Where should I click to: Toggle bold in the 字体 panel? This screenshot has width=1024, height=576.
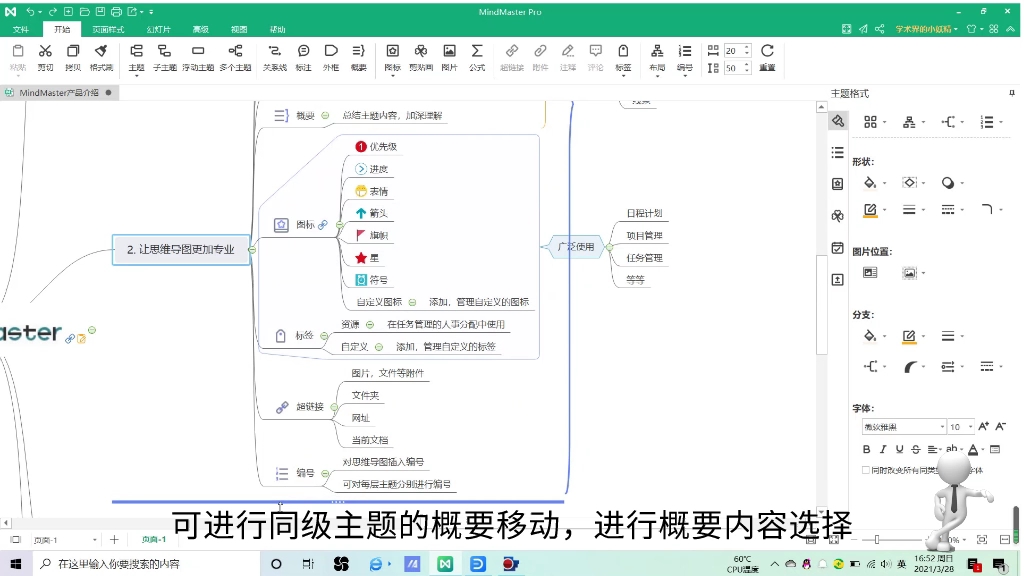click(x=866, y=449)
